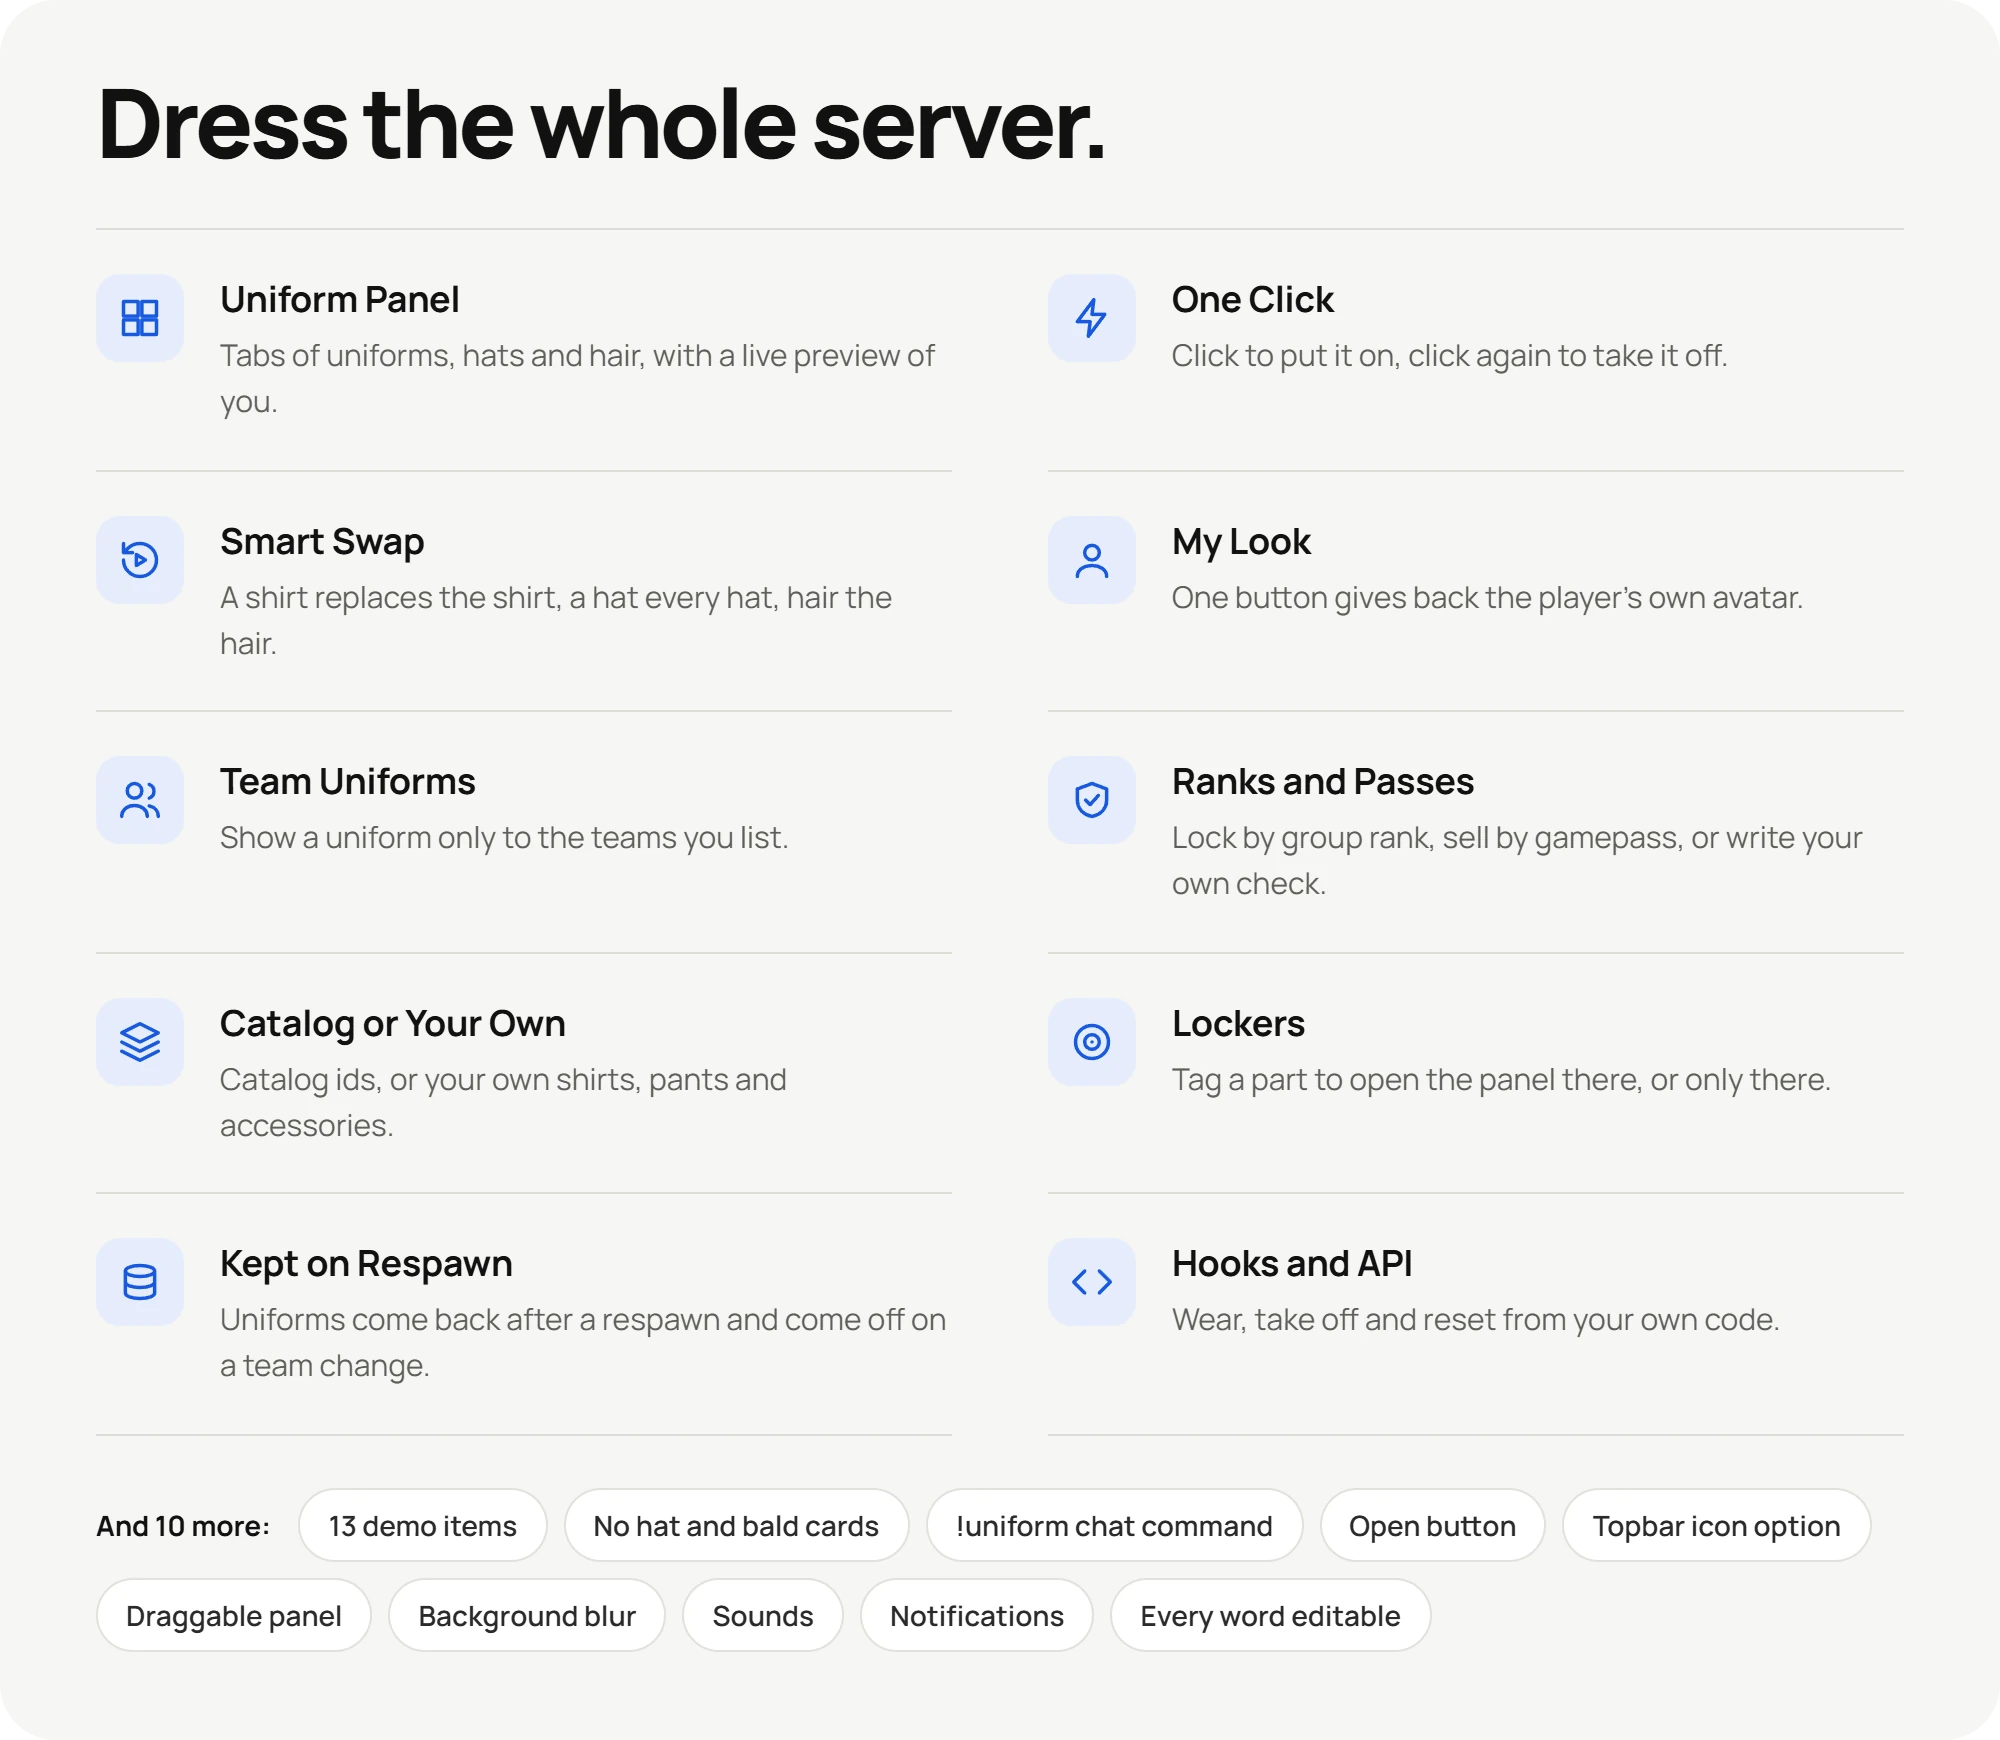Screen dimensions: 2000x1740
Task: Click 'Lock by group rank, sell by gamepass' description
Action: tap(1517, 860)
